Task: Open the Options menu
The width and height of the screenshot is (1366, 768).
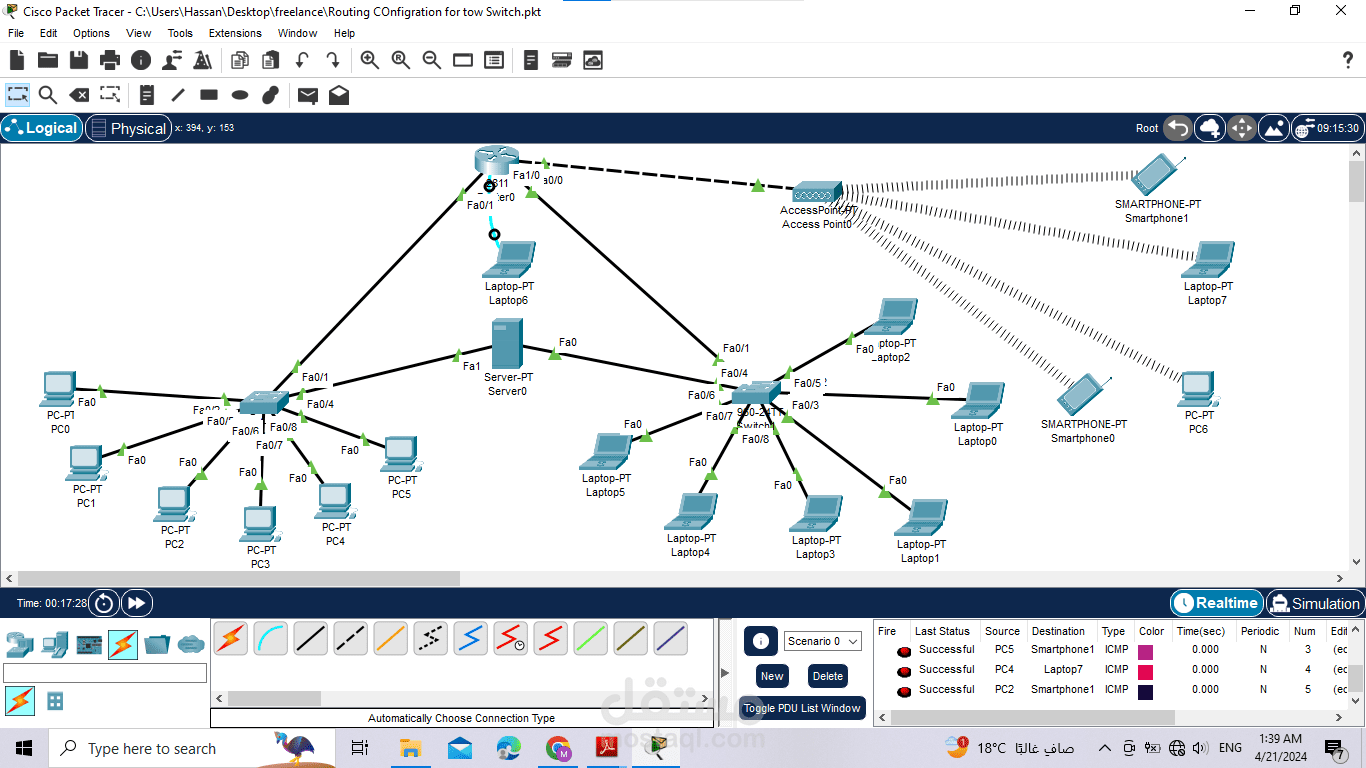Action: (x=91, y=33)
